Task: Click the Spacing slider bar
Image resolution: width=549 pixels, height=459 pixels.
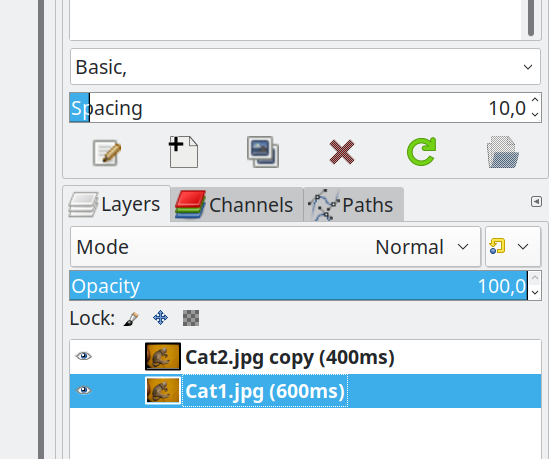Action: [298, 107]
